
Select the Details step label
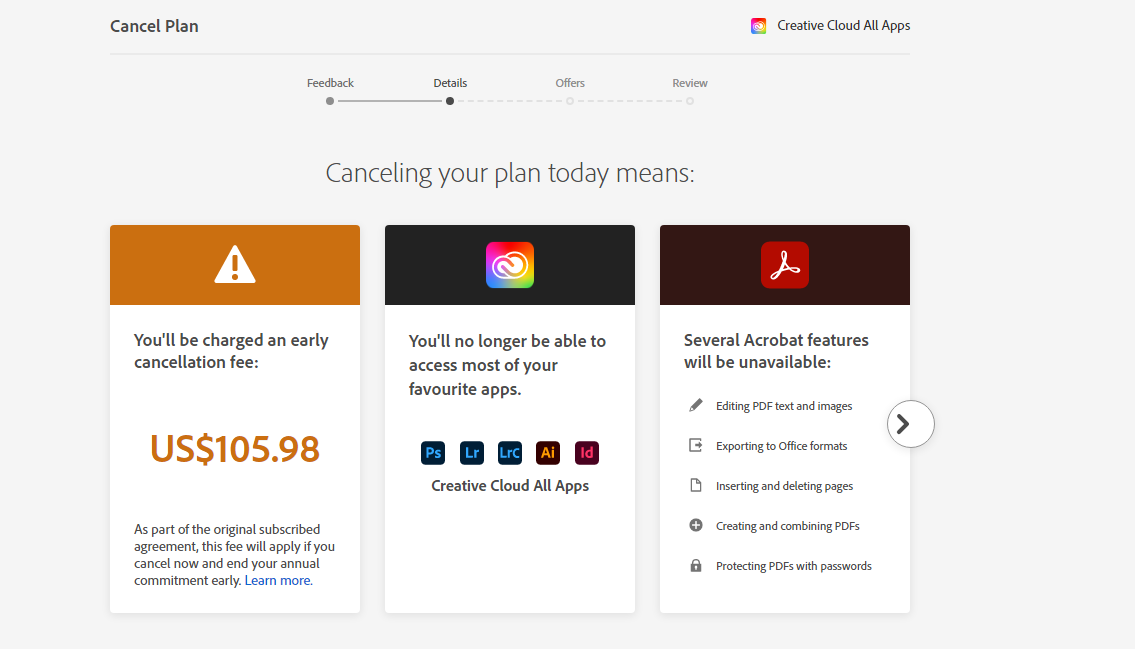[x=450, y=83]
